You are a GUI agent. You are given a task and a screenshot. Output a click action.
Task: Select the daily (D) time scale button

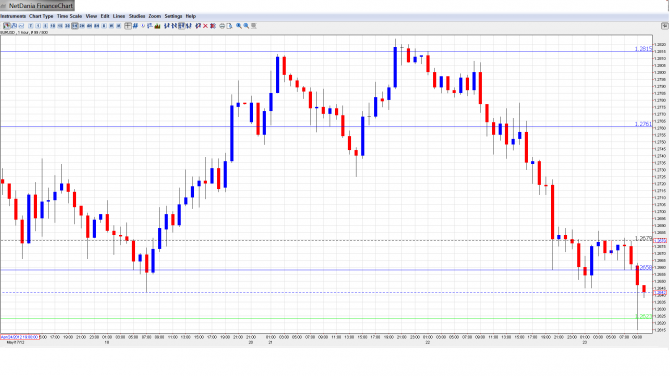pyautogui.click(x=104, y=26)
